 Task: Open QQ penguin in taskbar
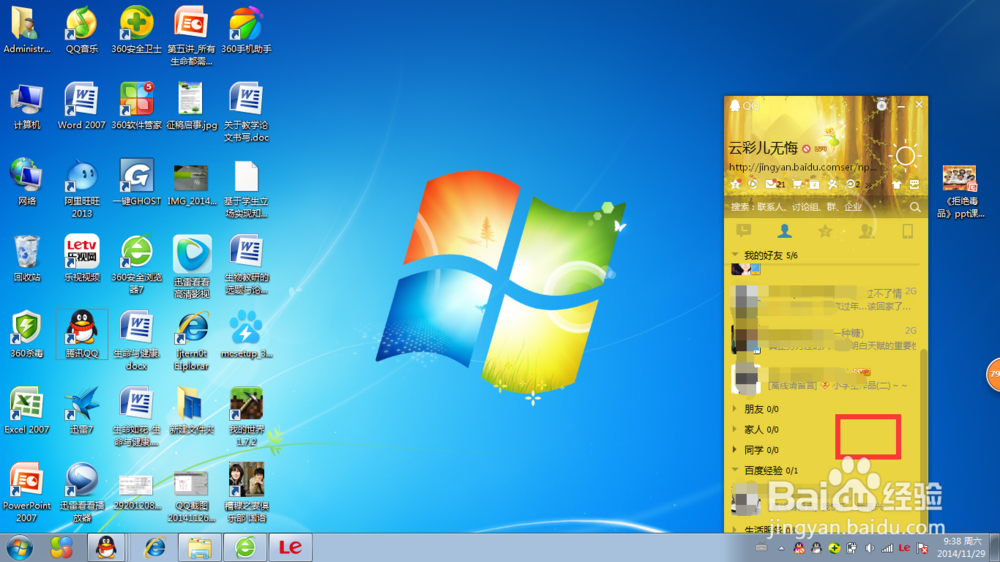point(106,547)
